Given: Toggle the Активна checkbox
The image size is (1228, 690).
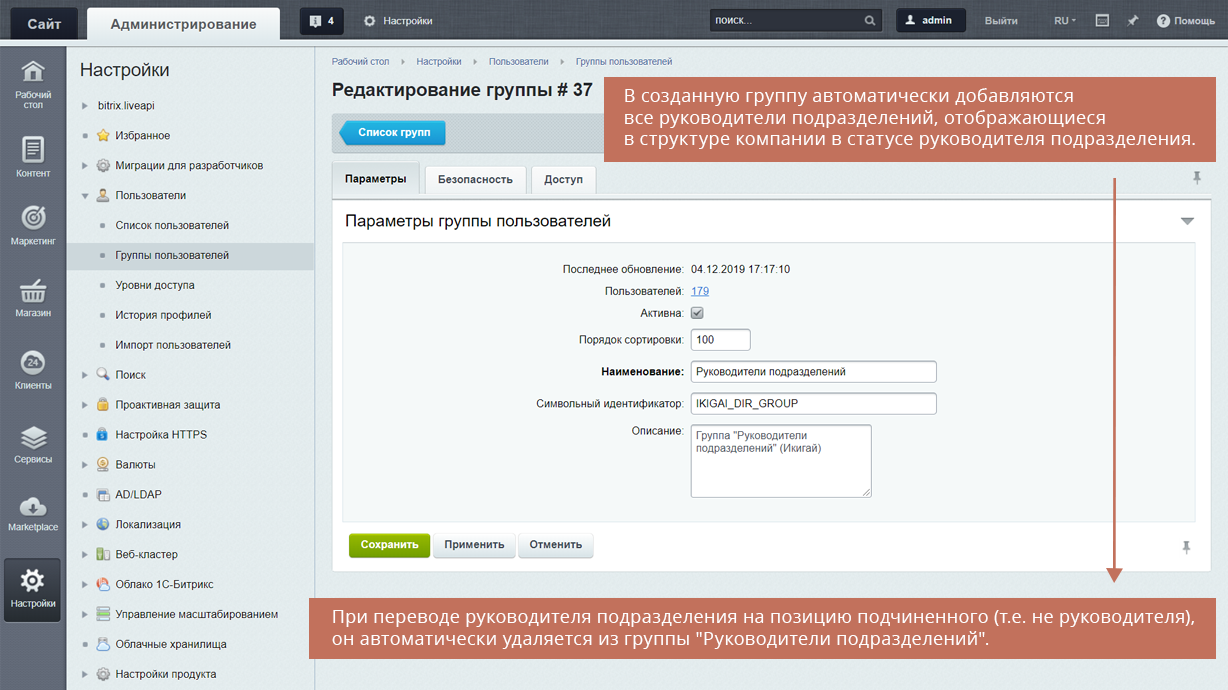Looking at the screenshot, I should [x=697, y=313].
